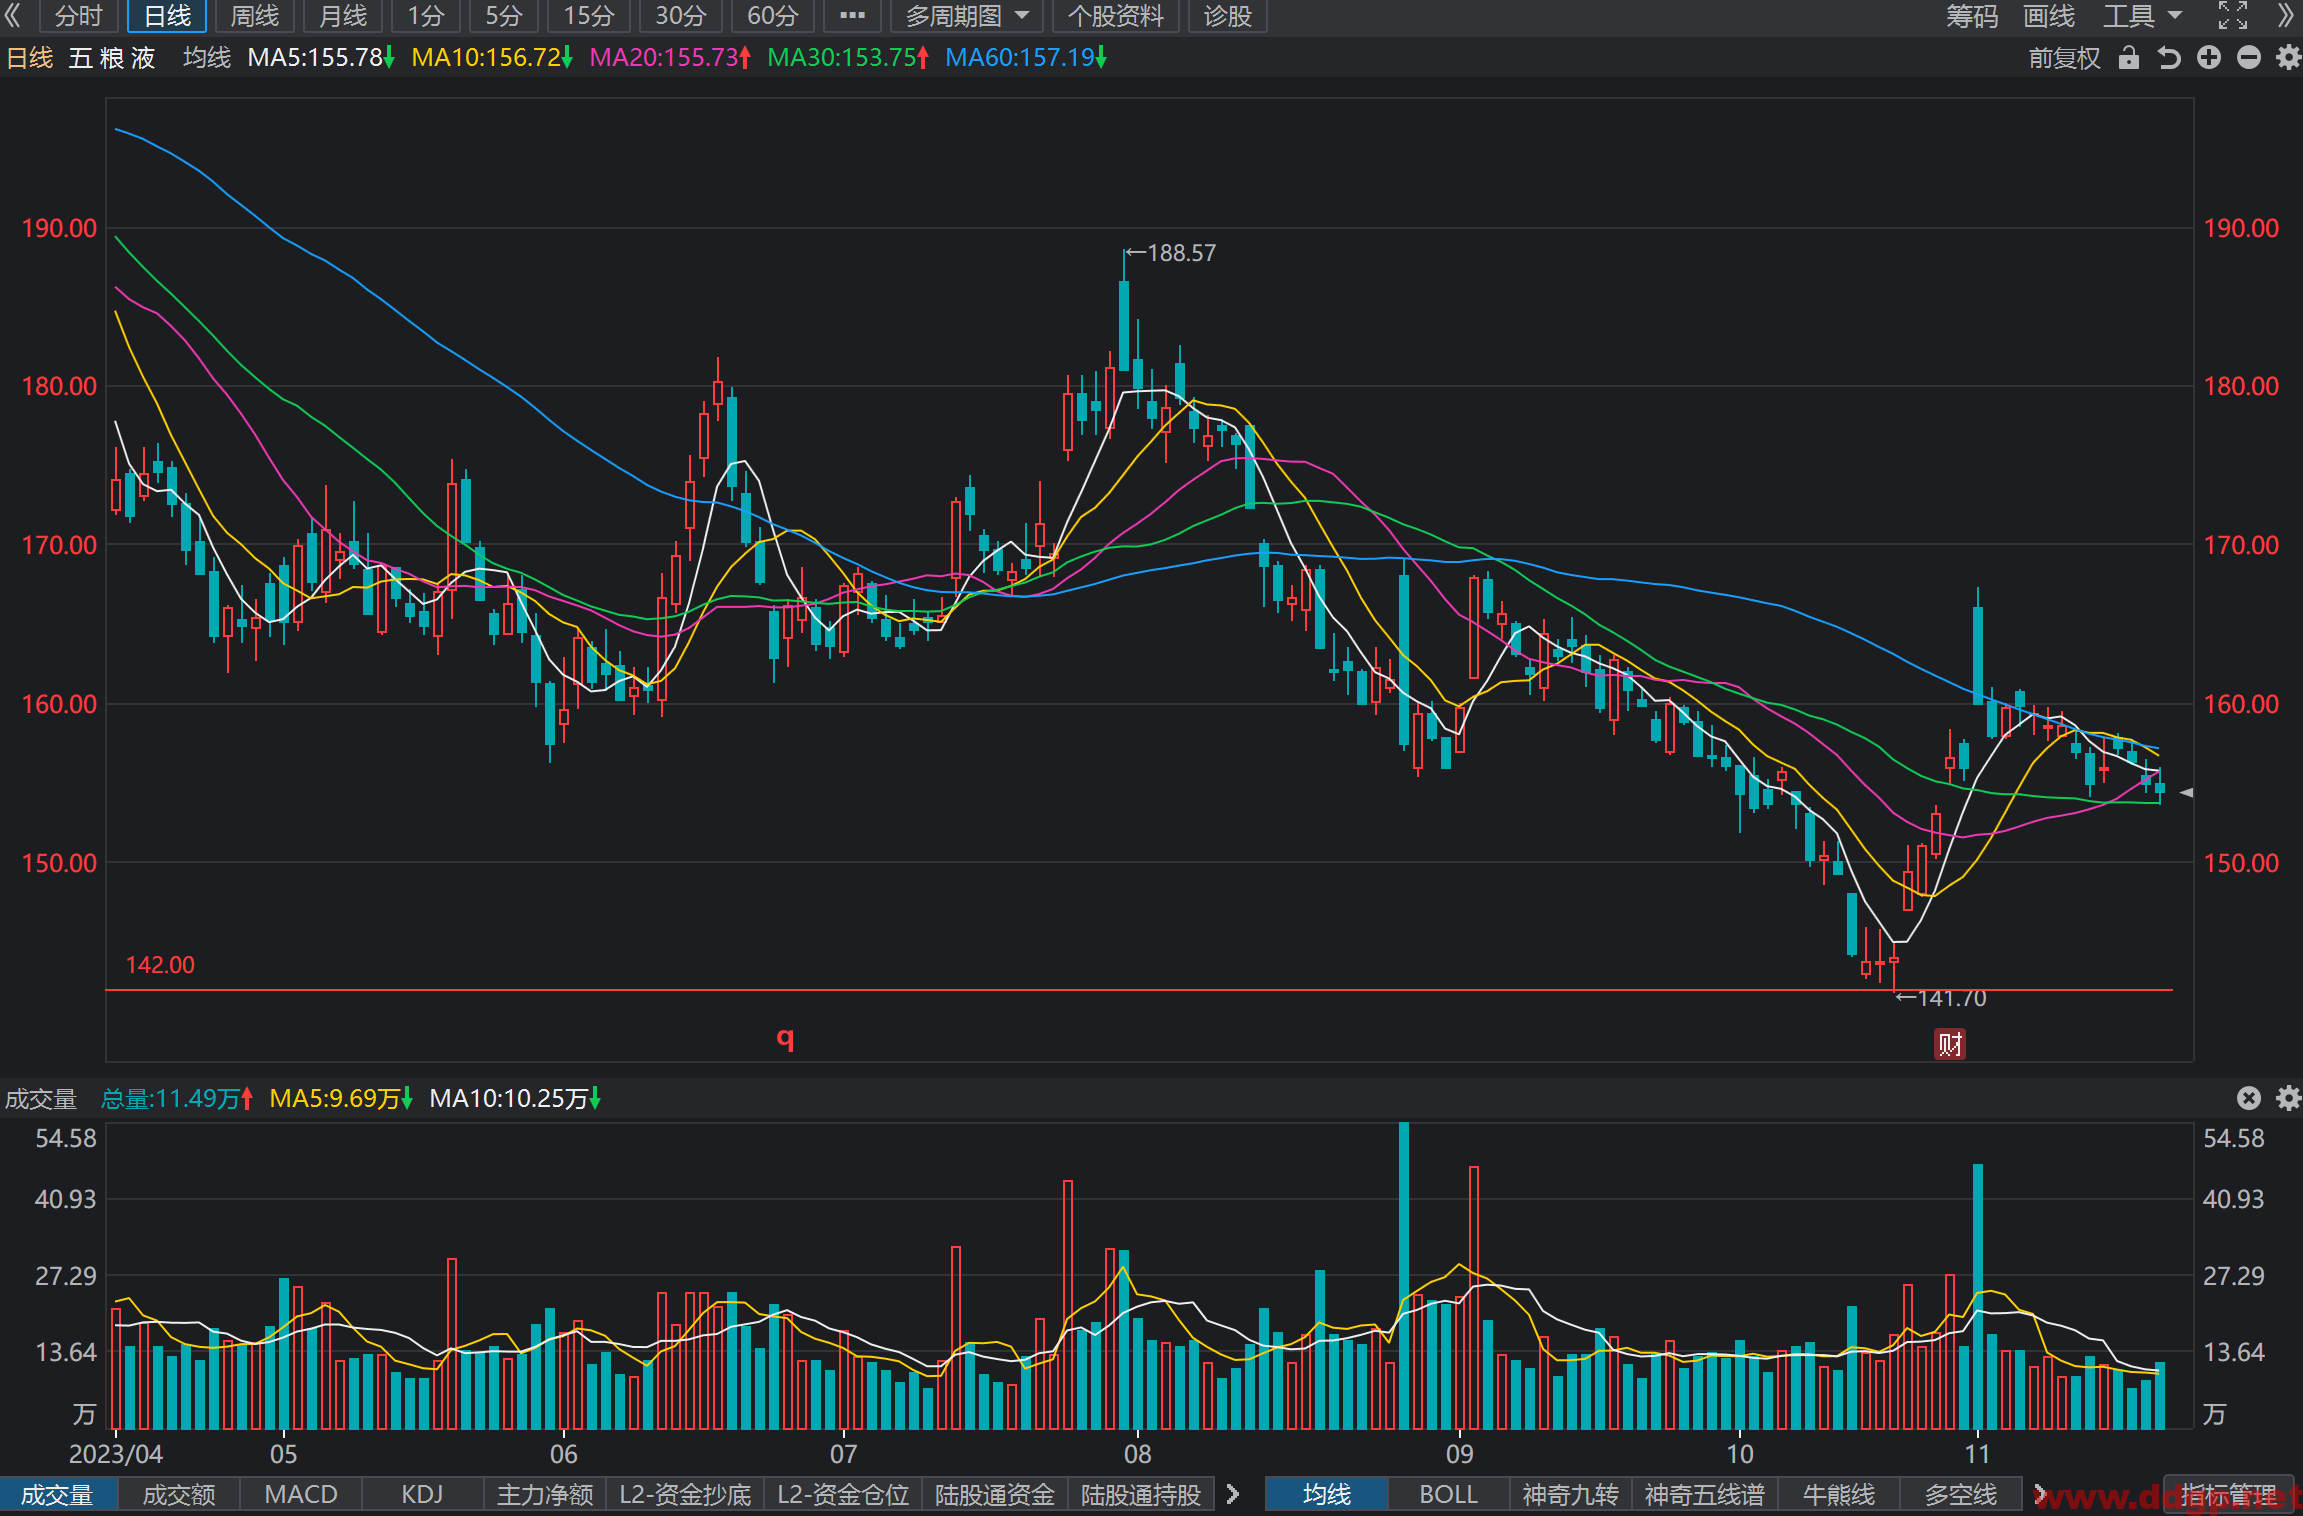Screen dimensions: 2303x1516
Task: Switch main indicator to 多空线
Action: pos(1961,1494)
